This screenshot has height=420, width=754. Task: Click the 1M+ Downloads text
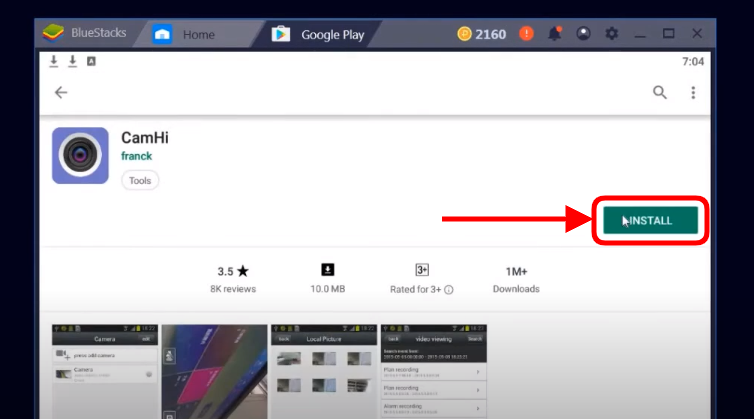click(x=516, y=280)
